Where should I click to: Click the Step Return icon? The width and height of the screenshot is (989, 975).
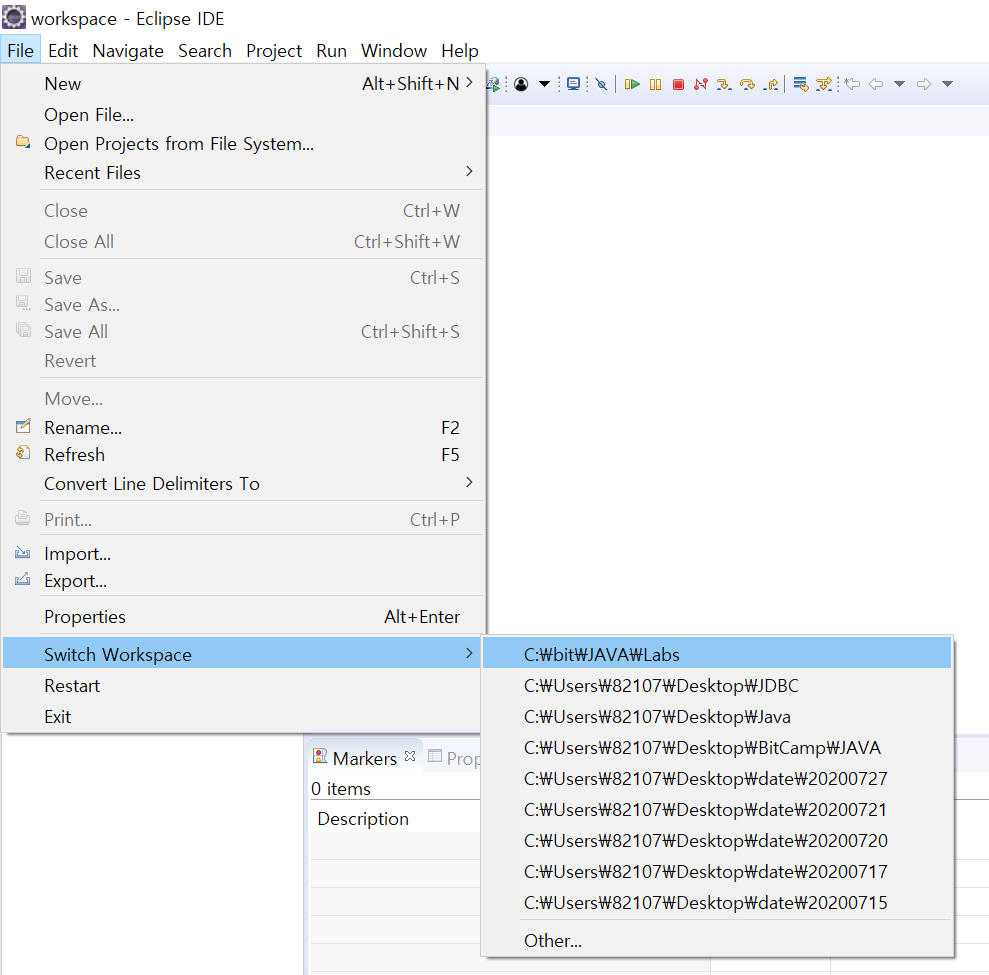coord(771,84)
